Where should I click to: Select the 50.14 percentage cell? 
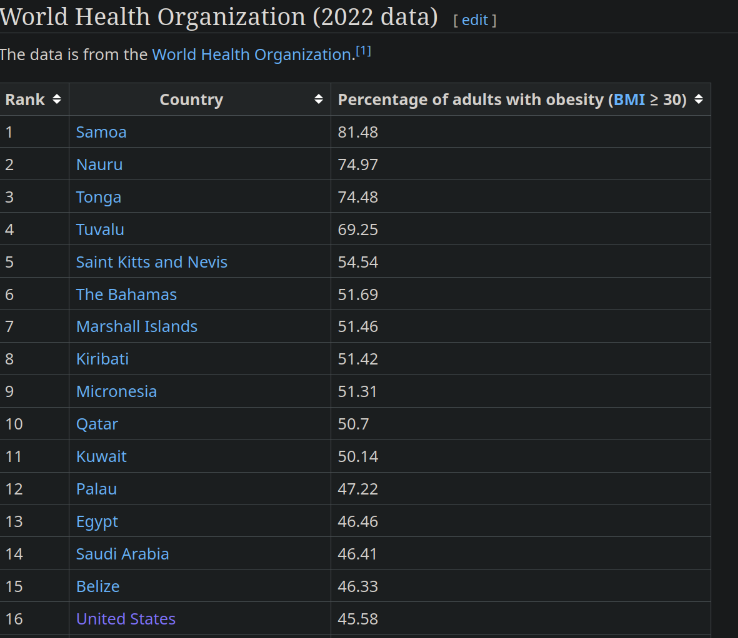click(520, 456)
